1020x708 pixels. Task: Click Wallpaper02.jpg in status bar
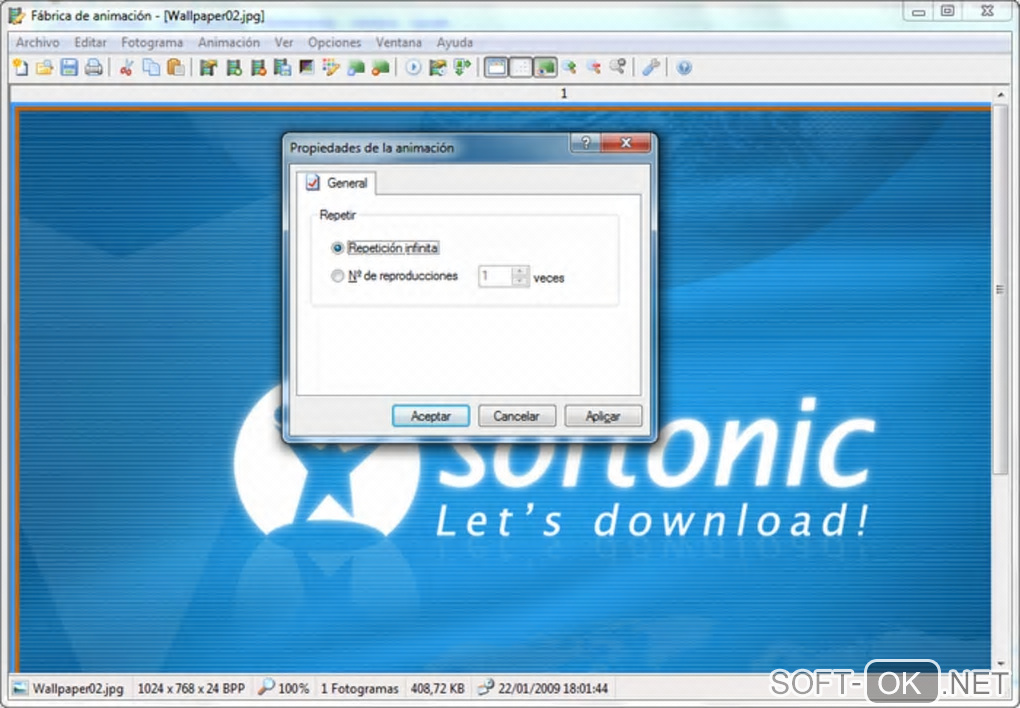click(x=78, y=688)
